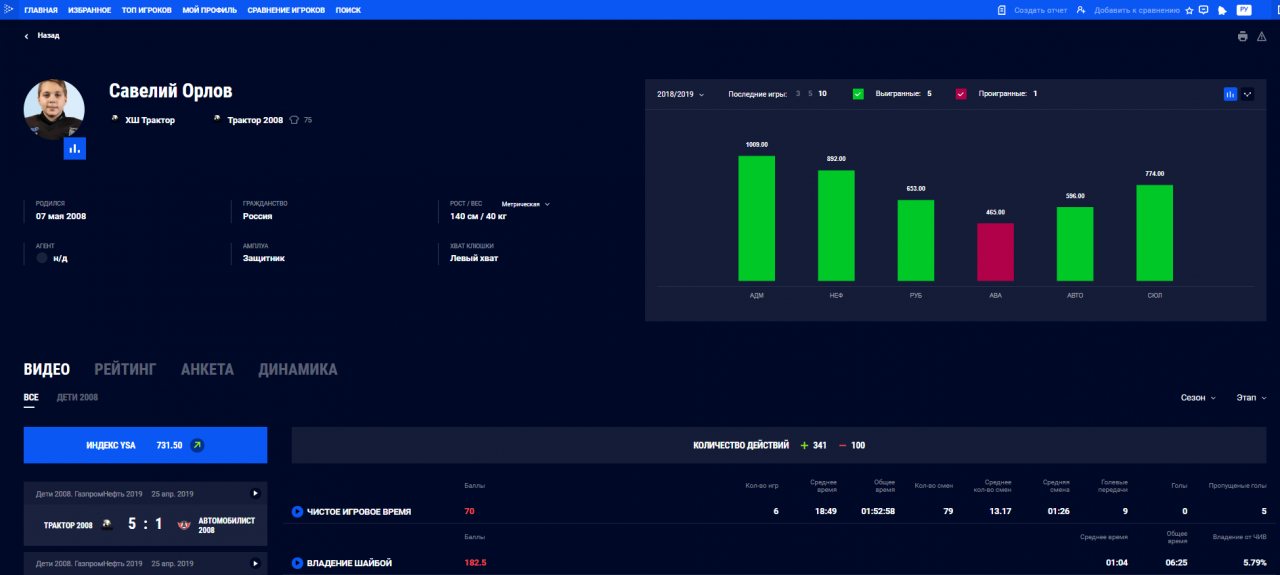
Task: Switch to the Анкета tab
Action: [207, 369]
